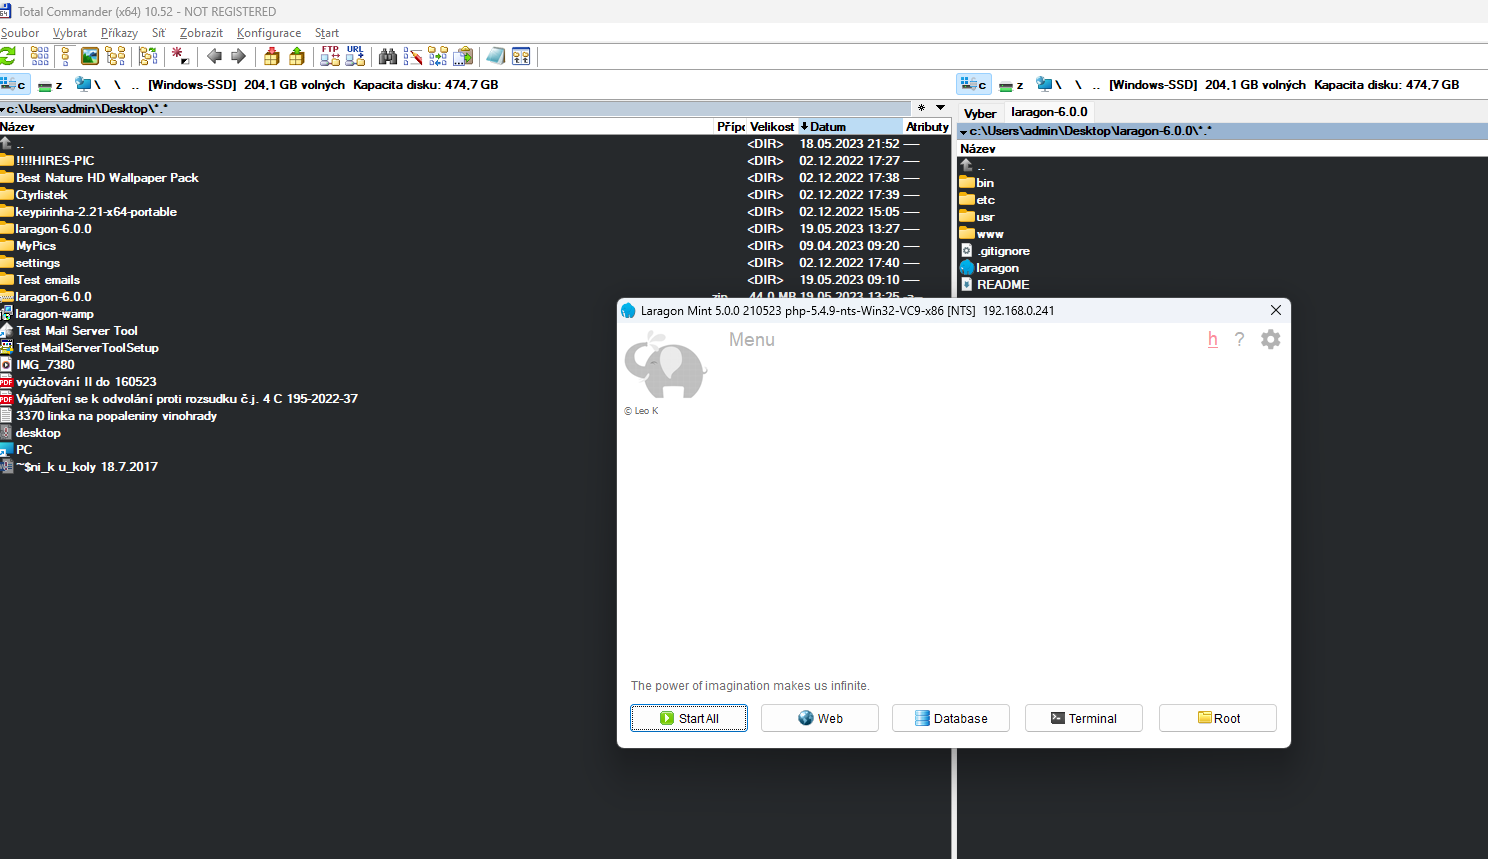1488x859 pixels.
Task: Open Laragon Menu label
Action: tap(752, 340)
